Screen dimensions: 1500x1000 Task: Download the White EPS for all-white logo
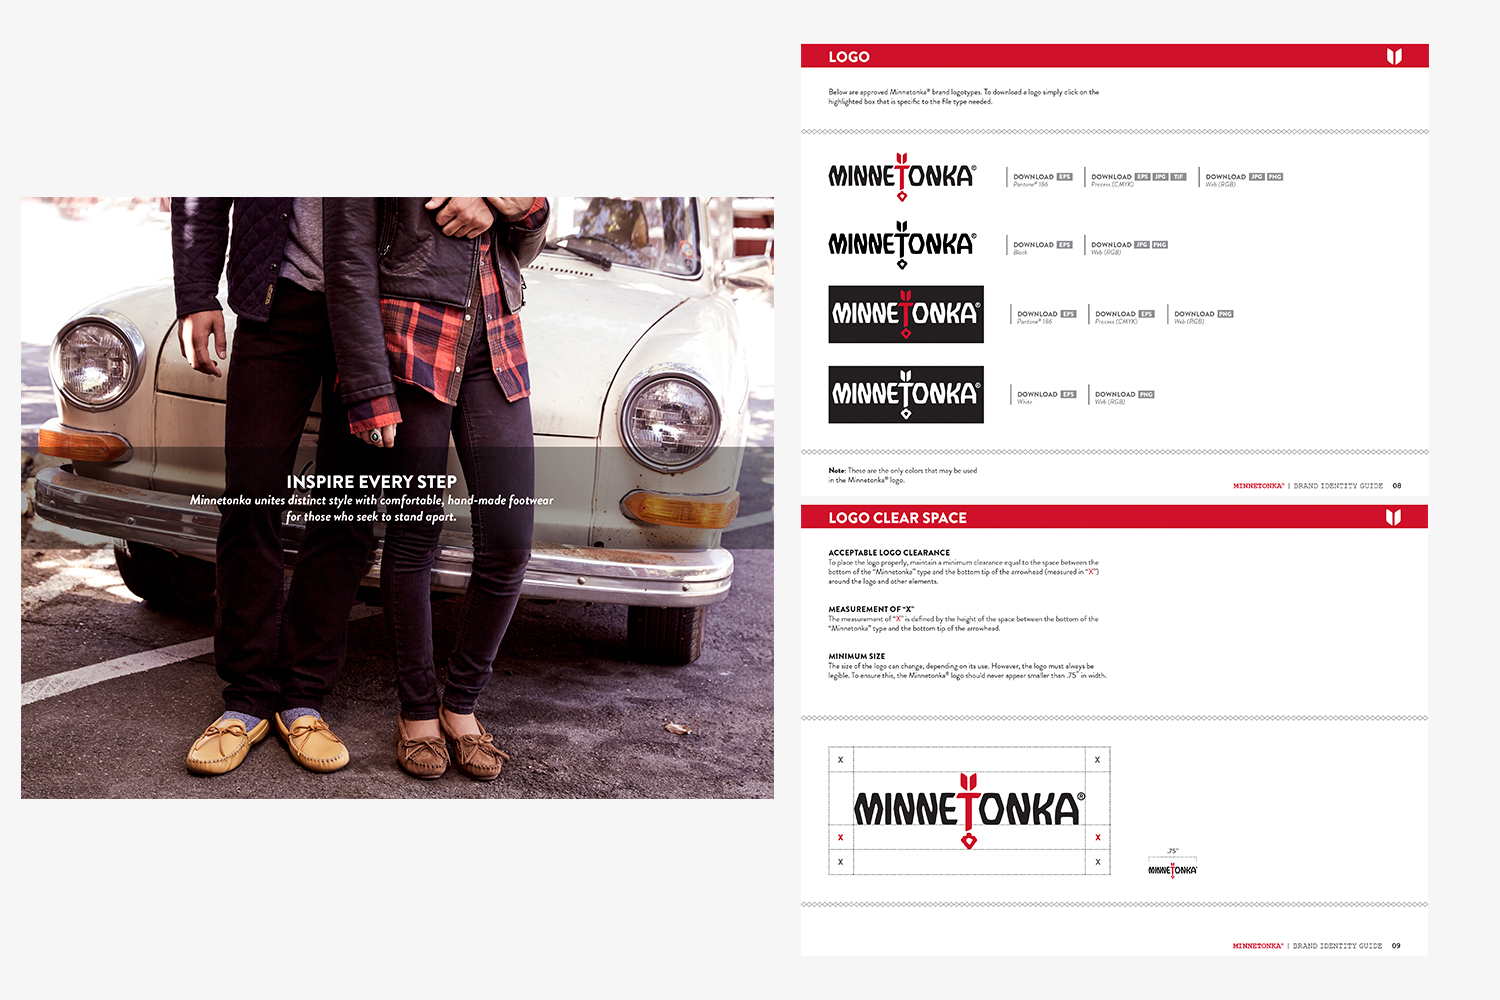[1069, 394]
